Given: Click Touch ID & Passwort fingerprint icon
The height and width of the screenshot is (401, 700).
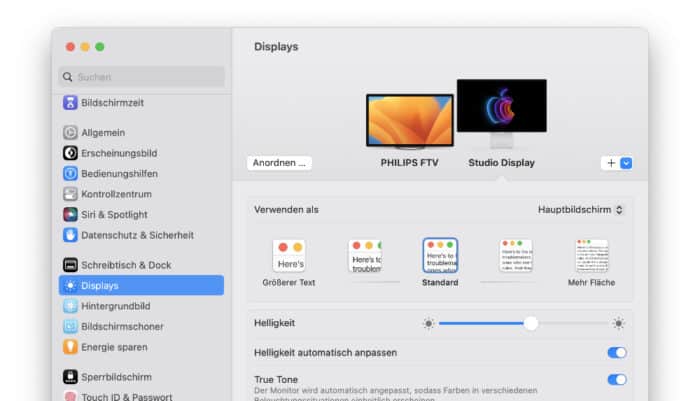Looking at the screenshot, I should [x=70, y=396].
